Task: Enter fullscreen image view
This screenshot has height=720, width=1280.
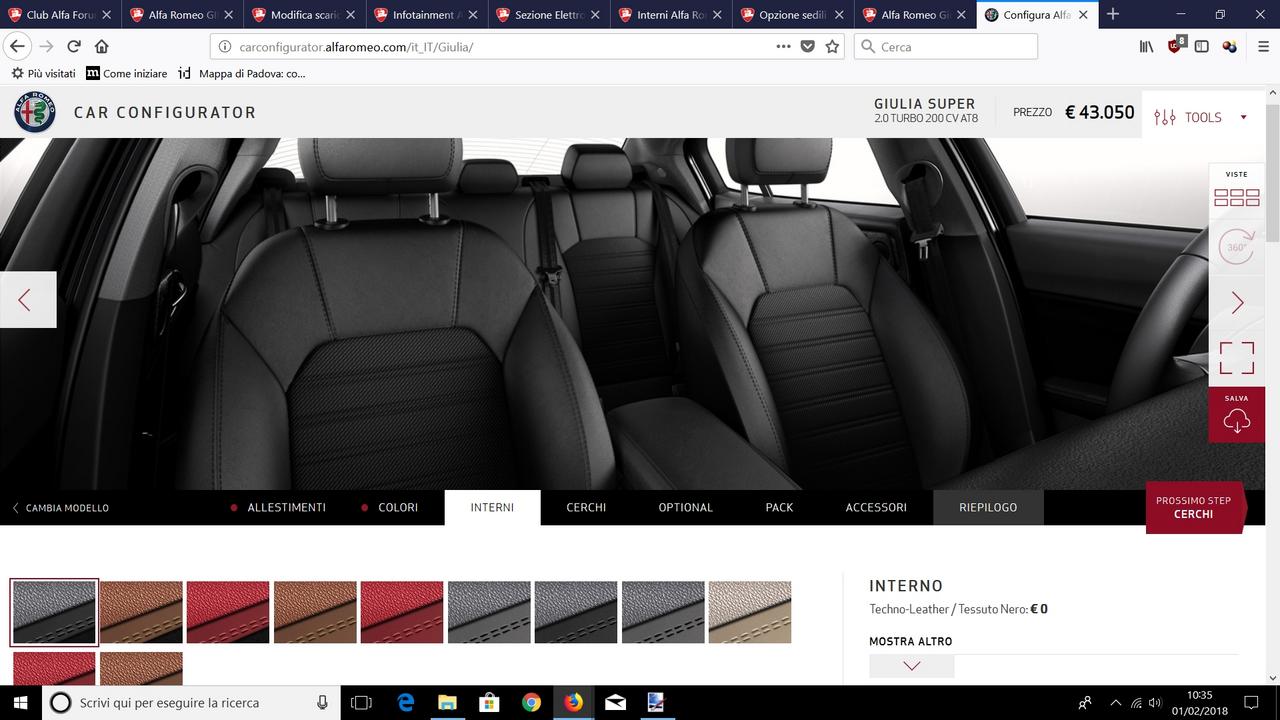Action: 1237,357
